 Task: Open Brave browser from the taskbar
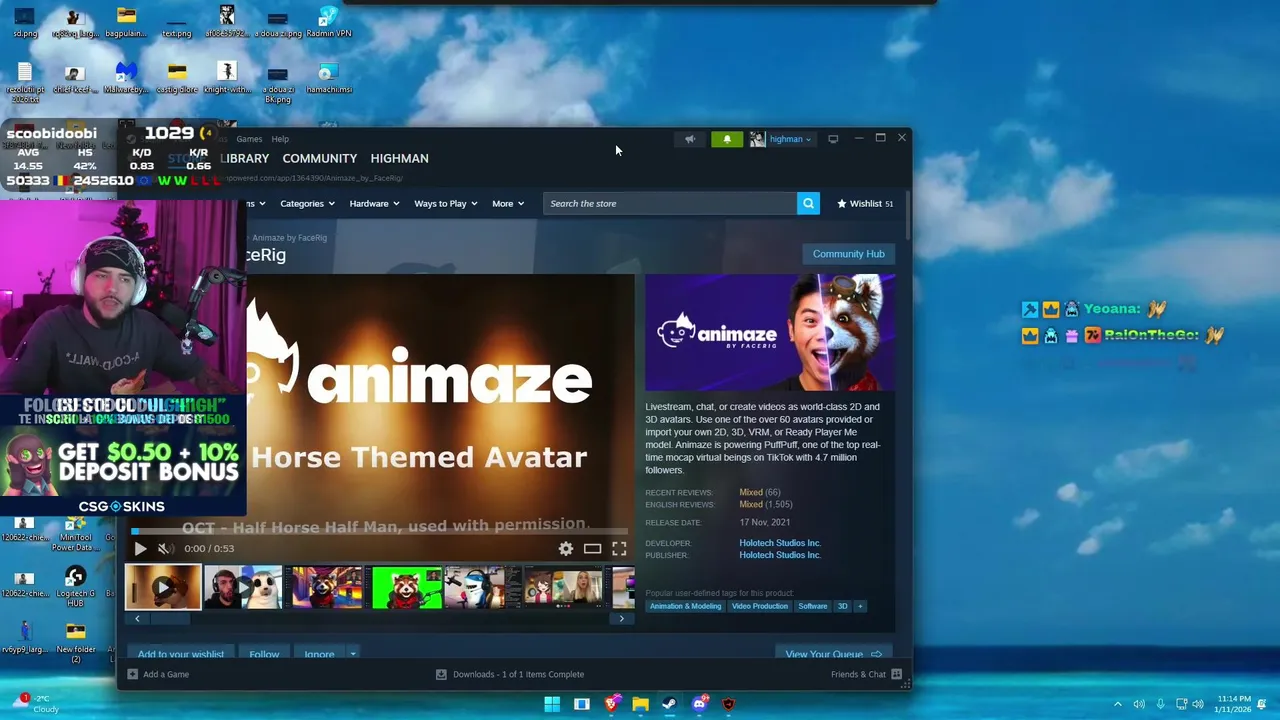(611, 704)
